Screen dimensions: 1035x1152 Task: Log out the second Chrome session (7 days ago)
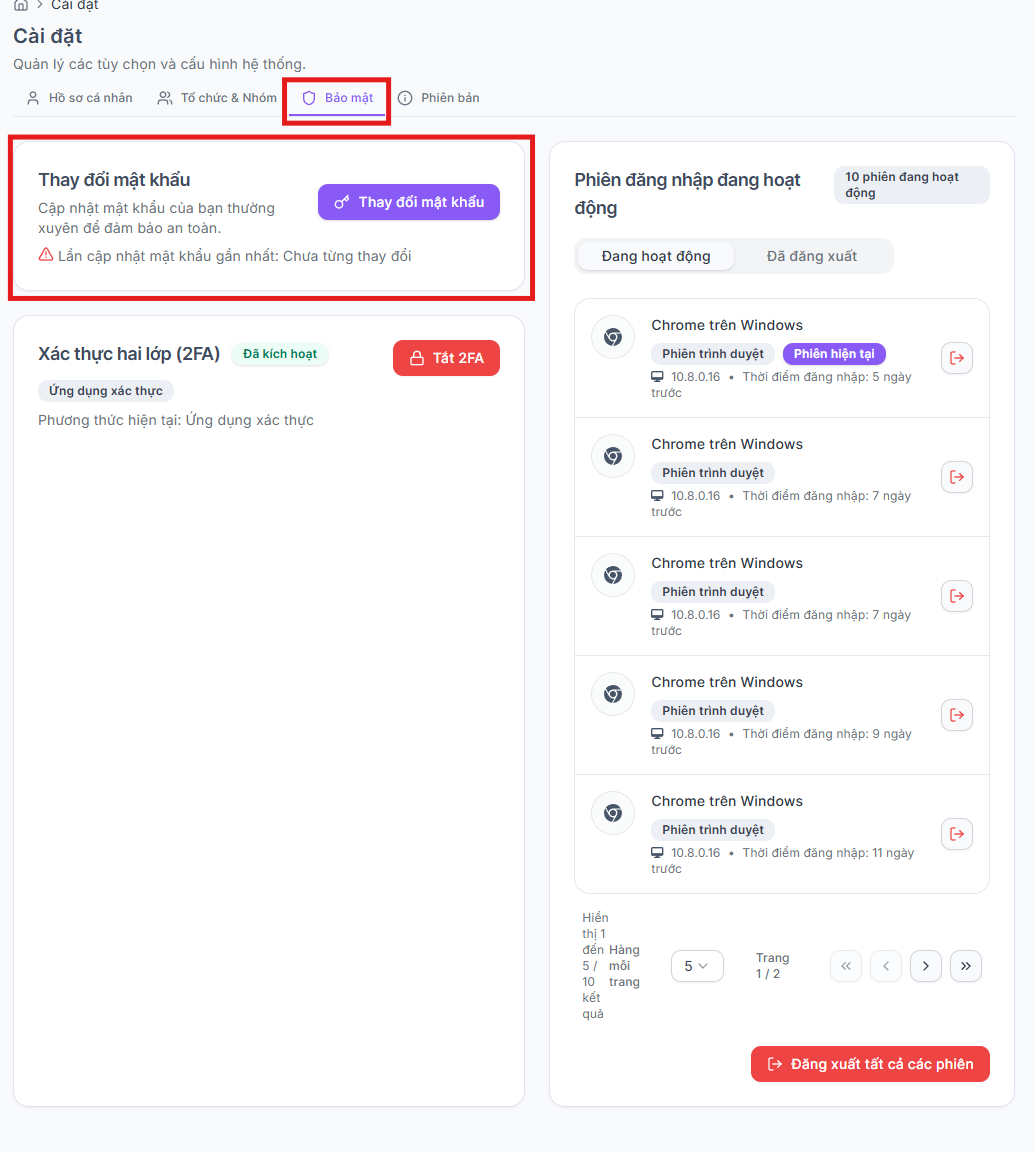click(956, 477)
